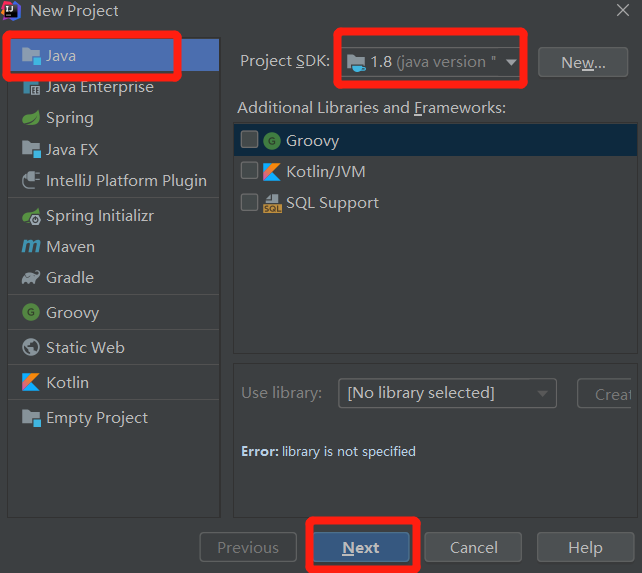Close the New Project dialog
Image resolution: width=642 pixels, height=573 pixels.
tap(622, 10)
